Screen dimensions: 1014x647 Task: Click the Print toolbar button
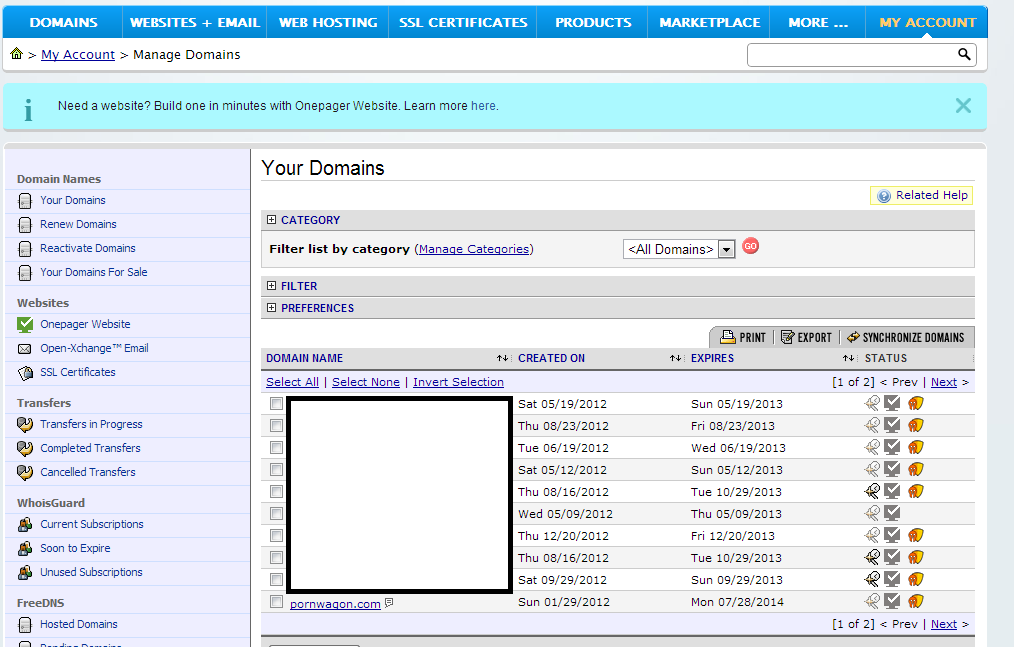(x=742, y=338)
